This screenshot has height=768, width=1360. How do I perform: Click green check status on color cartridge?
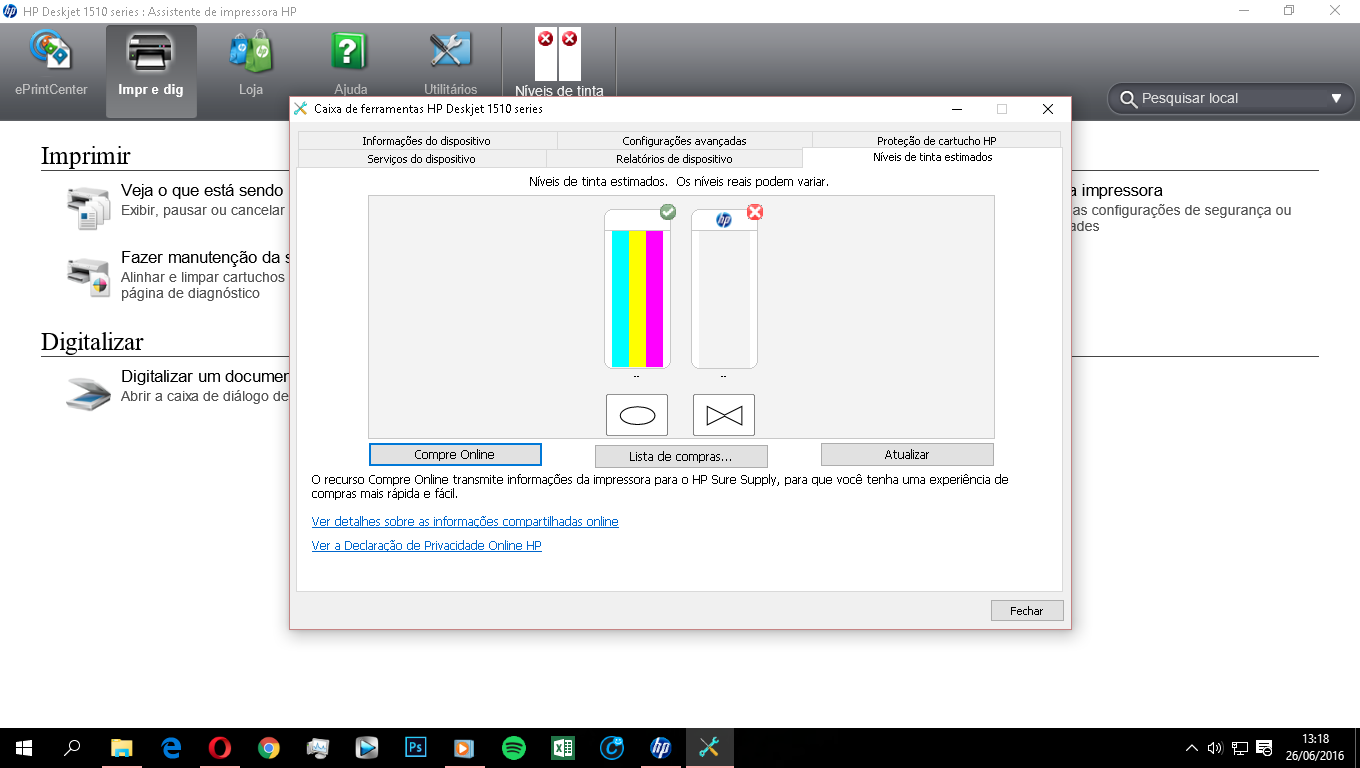668,212
